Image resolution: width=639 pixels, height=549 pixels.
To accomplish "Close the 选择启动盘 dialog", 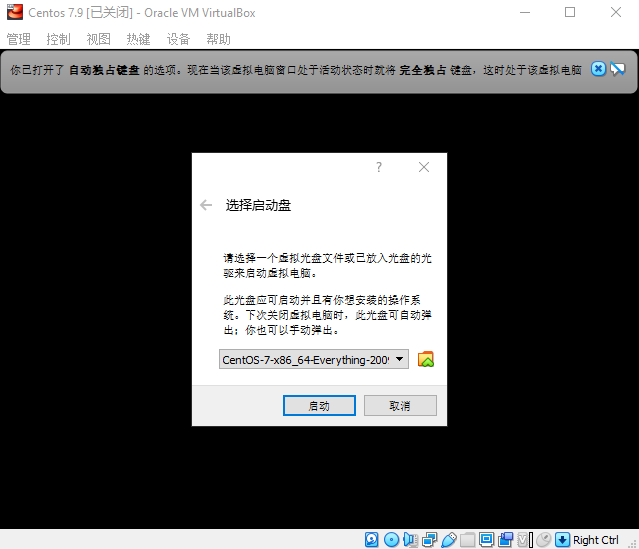I will pos(424,167).
